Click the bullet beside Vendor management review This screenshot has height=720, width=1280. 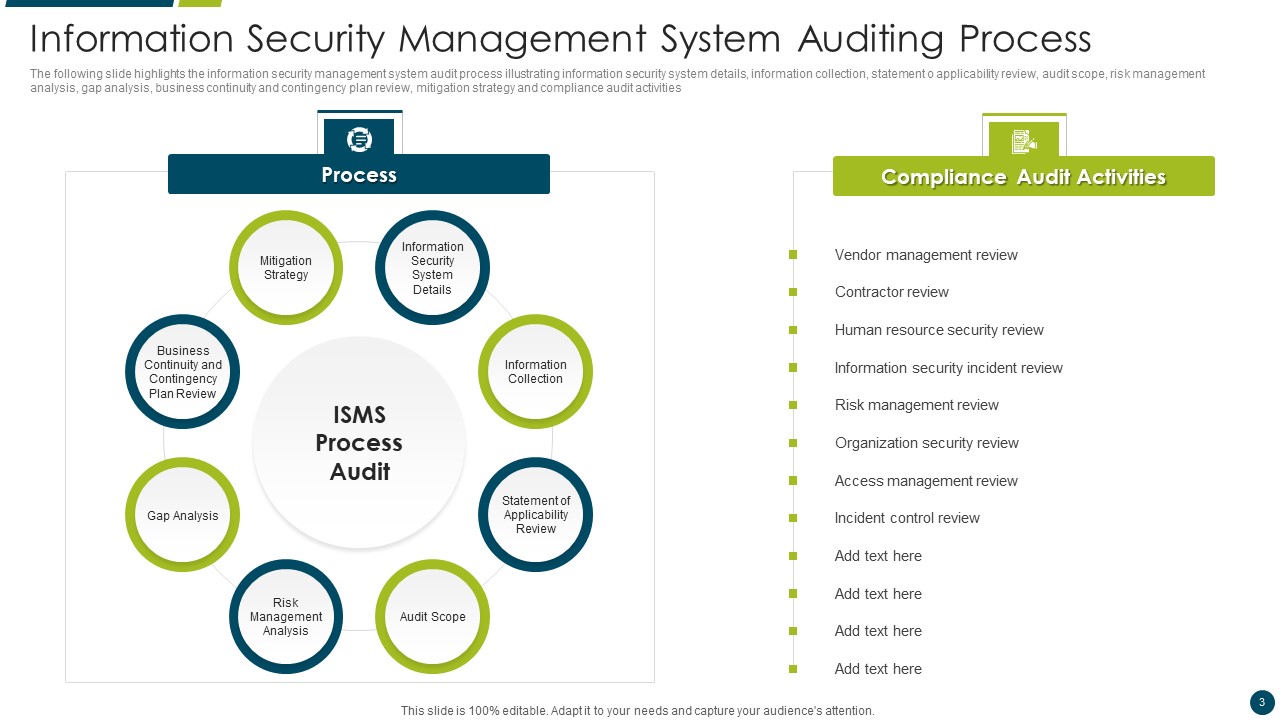point(793,255)
